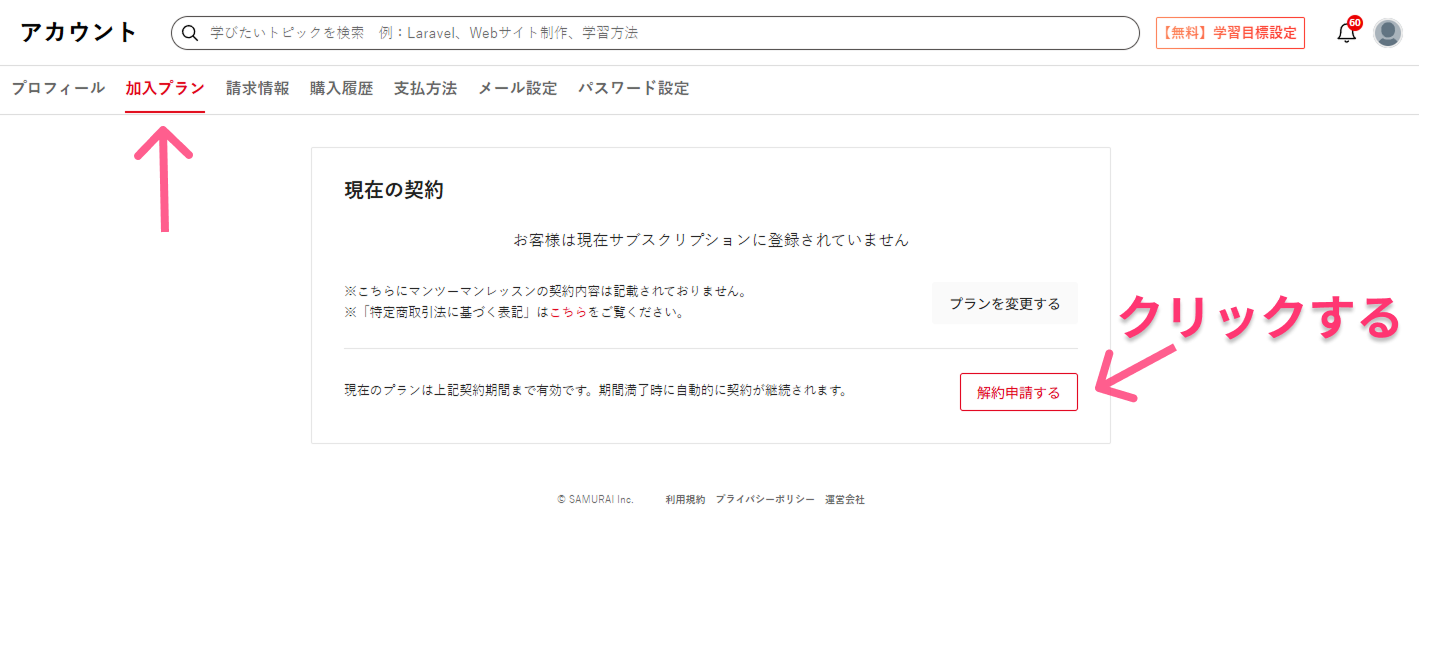Select the 加入プラン tab

coord(165,88)
